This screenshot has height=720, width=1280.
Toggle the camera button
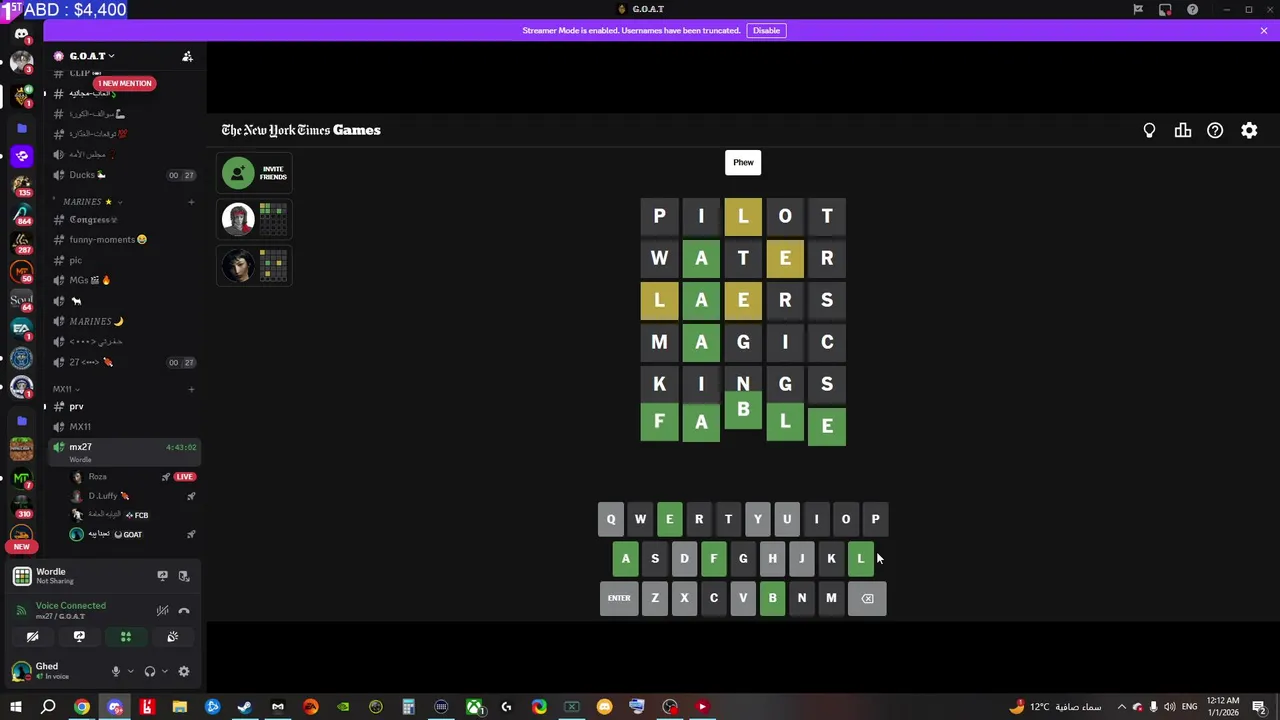[x=32, y=636]
